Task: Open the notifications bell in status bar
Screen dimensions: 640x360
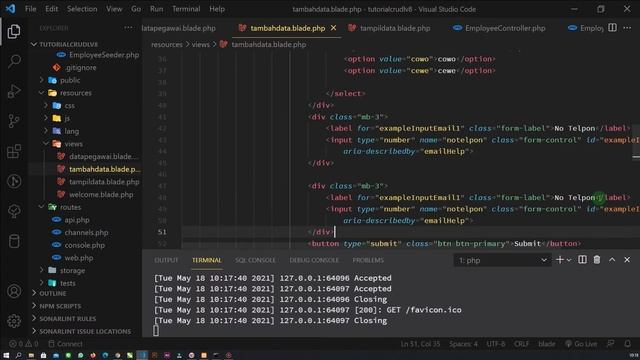Action: [x=627, y=344]
